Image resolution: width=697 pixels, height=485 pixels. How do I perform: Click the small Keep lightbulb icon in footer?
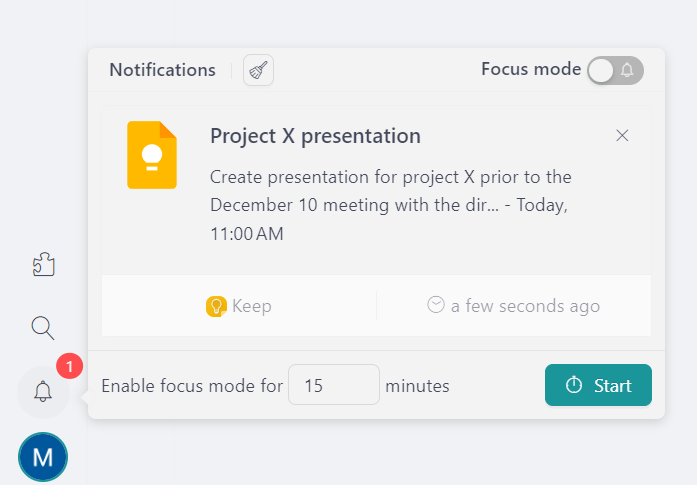pyautogui.click(x=216, y=306)
